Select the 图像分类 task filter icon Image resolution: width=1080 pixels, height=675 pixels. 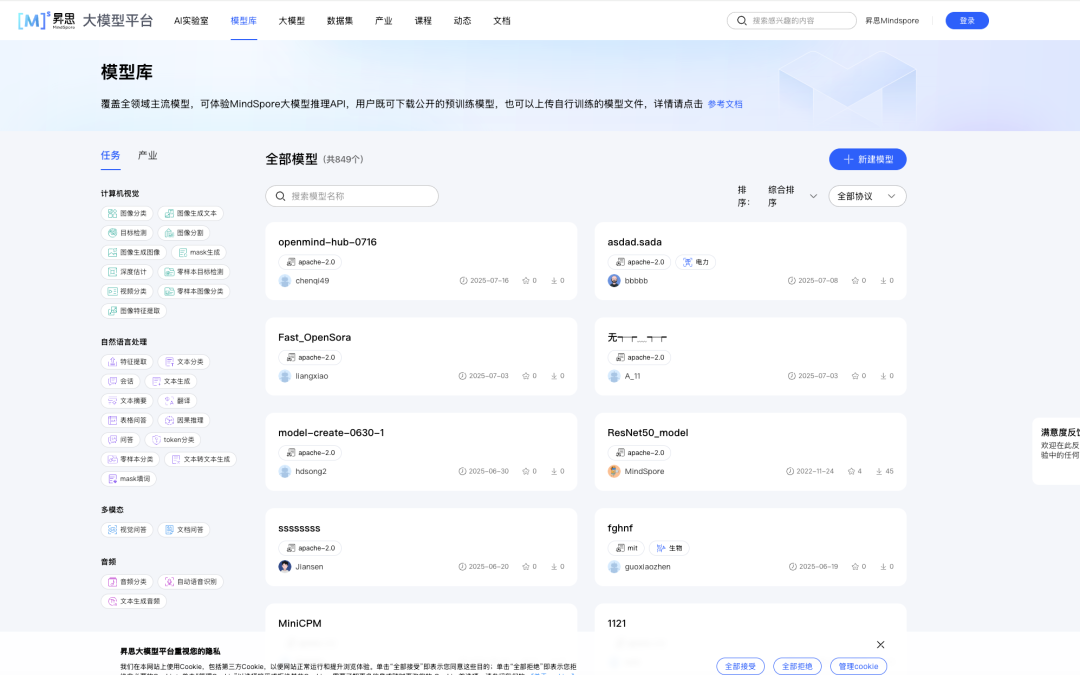click(110, 213)
